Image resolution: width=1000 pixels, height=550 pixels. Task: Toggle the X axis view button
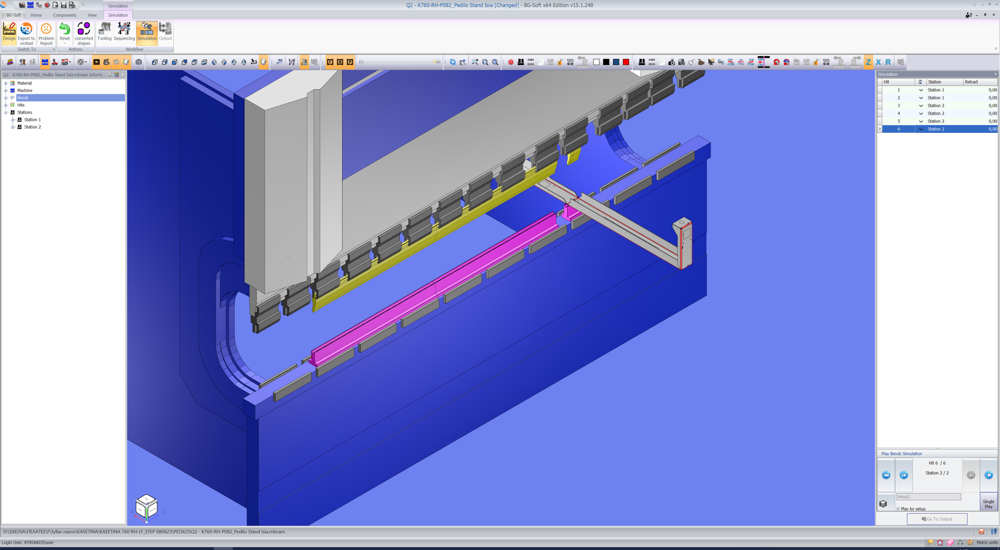[x=878, y=62]
